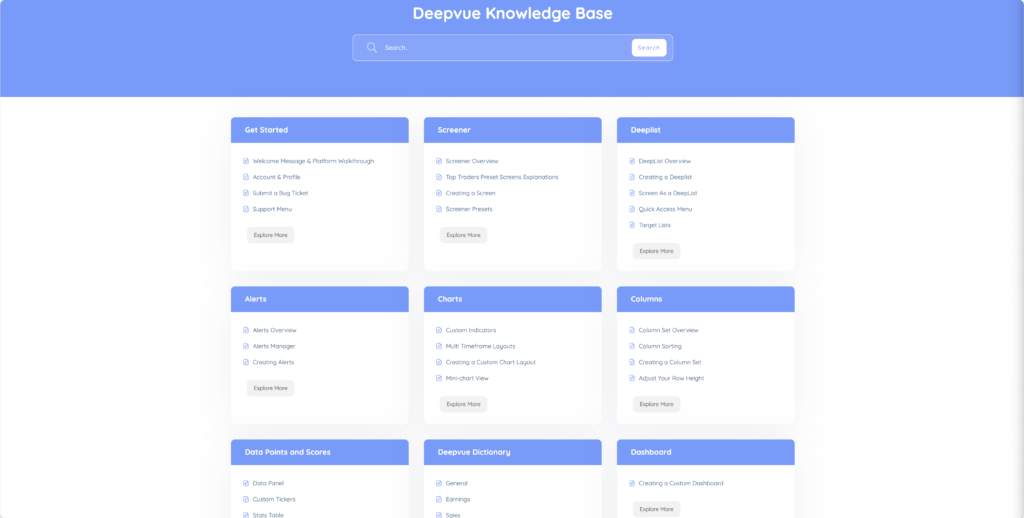Click document icon beside Column Sorting
The image size is (1024, 518).
[632, 346]
